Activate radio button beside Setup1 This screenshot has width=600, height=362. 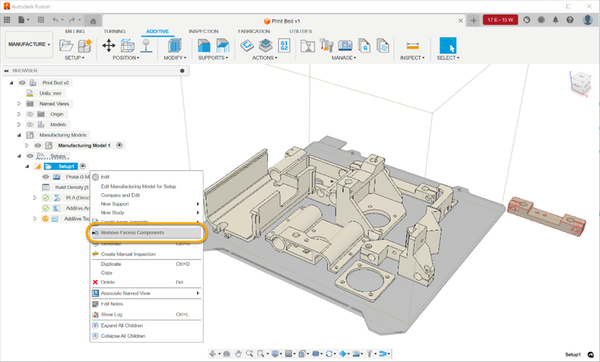[x=83, y=166]
